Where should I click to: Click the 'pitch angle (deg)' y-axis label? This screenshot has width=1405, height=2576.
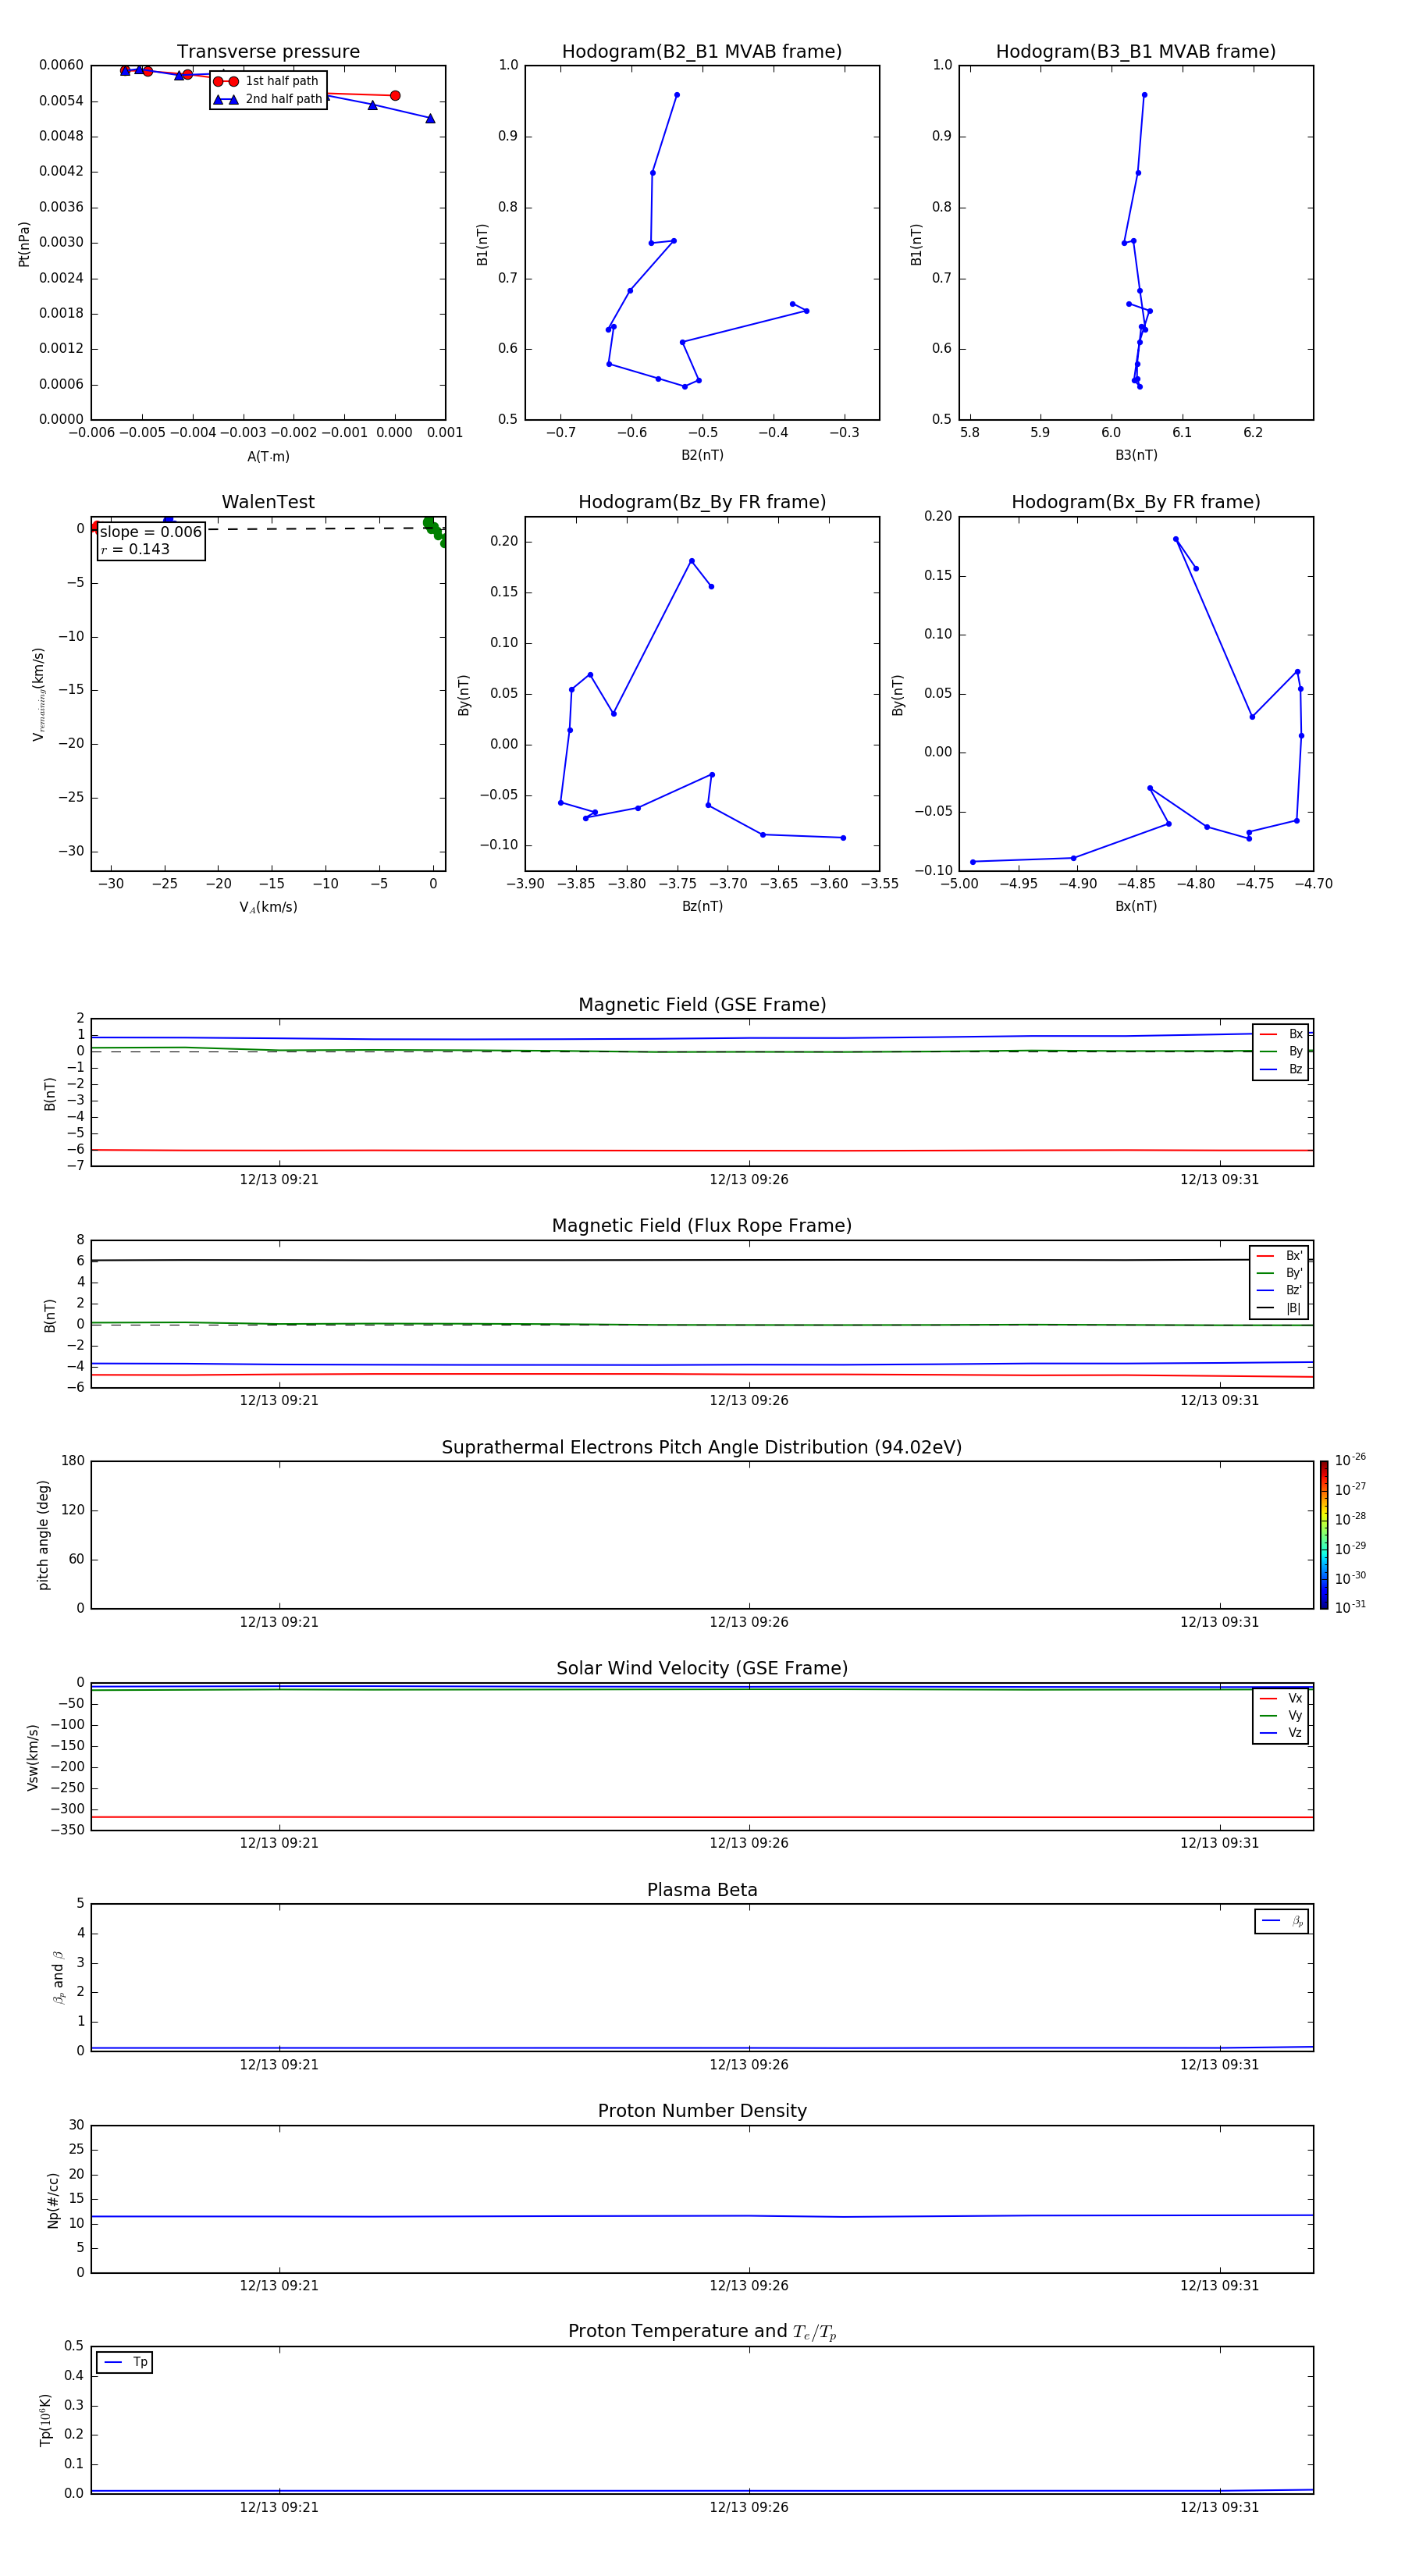click(43, 1535)
